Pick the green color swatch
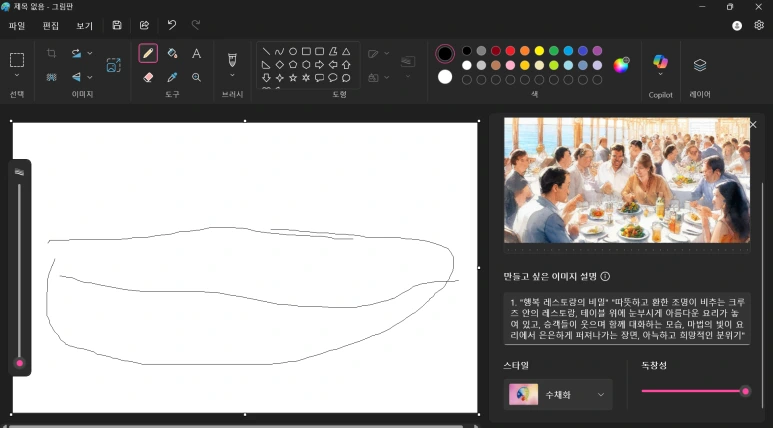 point(554,51)
